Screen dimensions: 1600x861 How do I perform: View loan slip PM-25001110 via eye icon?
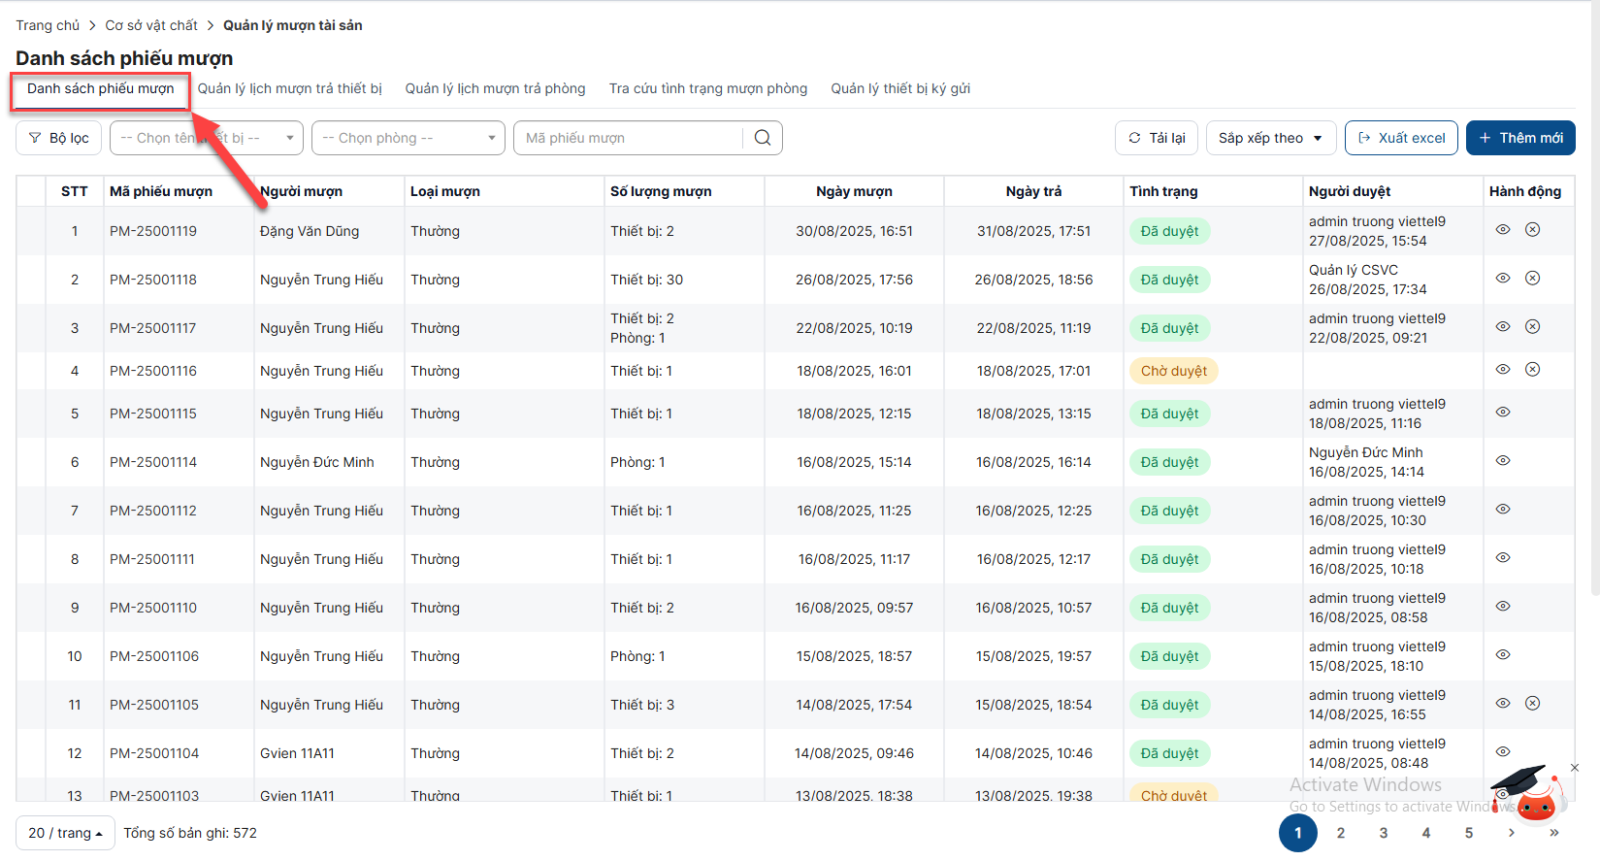point(1502,607)
